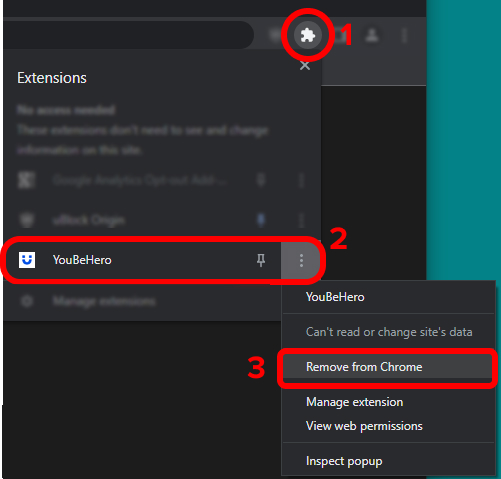Toggle pin for Google Analytics Opt-out Add-on
The width and height of the screenshot is (501, 479).
coord(261,180)
